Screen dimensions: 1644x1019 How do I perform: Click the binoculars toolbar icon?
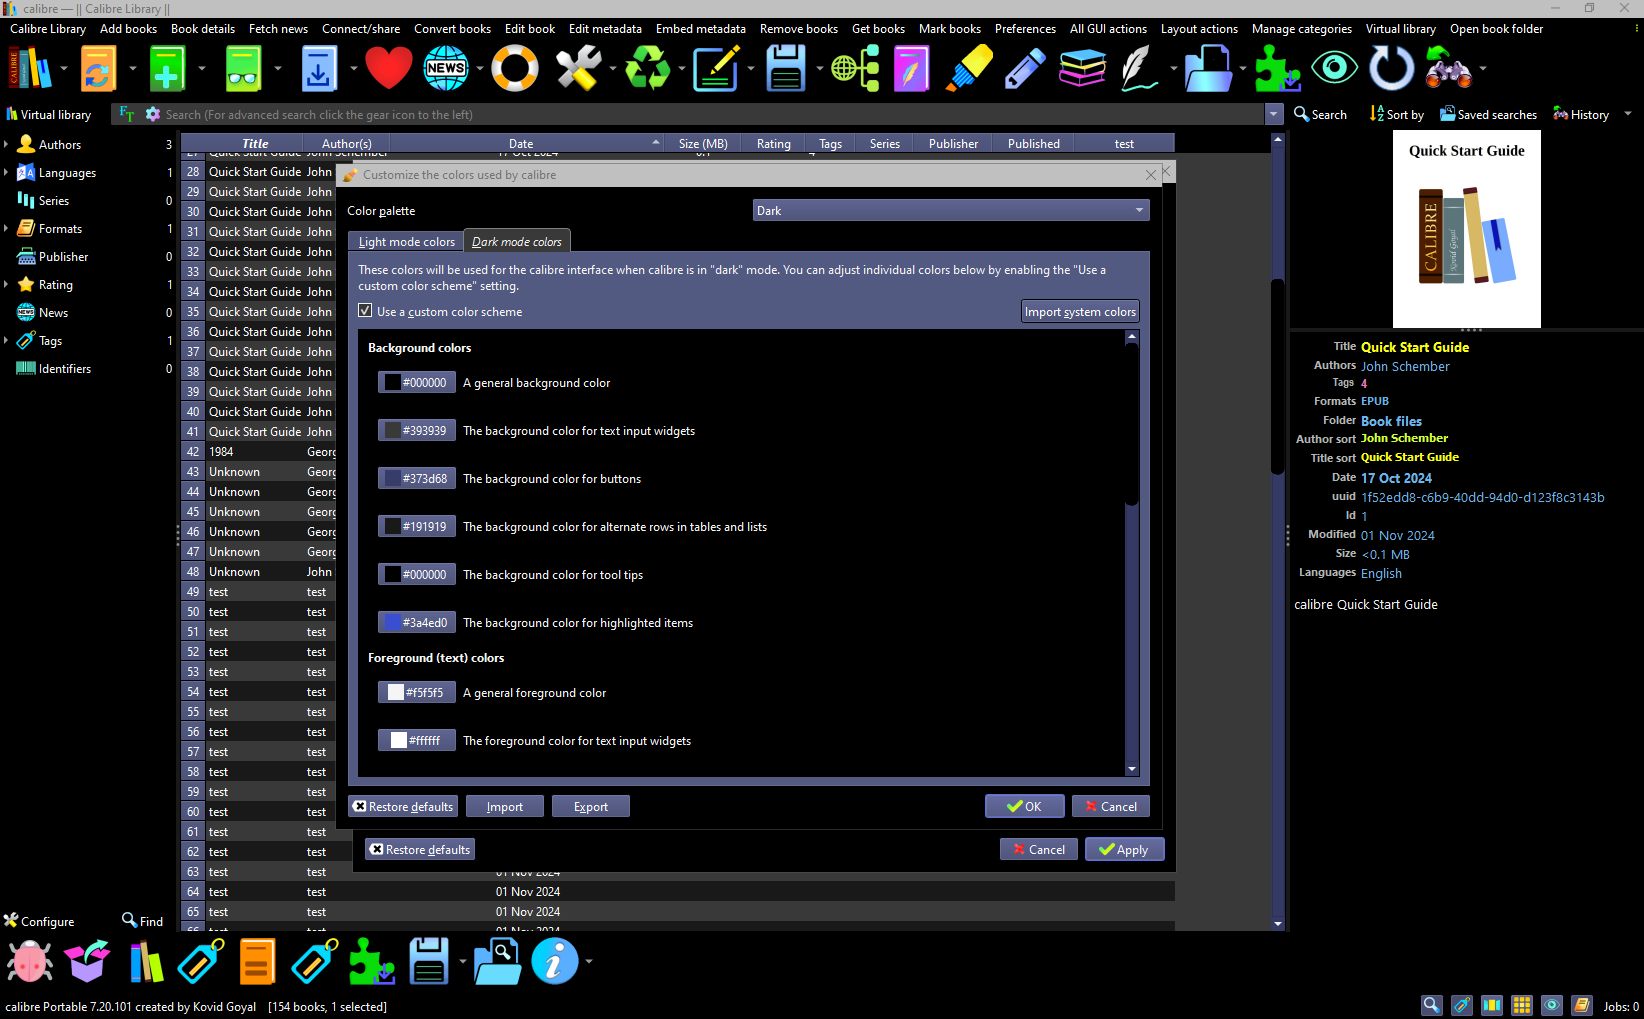[x=1448, y=68]
